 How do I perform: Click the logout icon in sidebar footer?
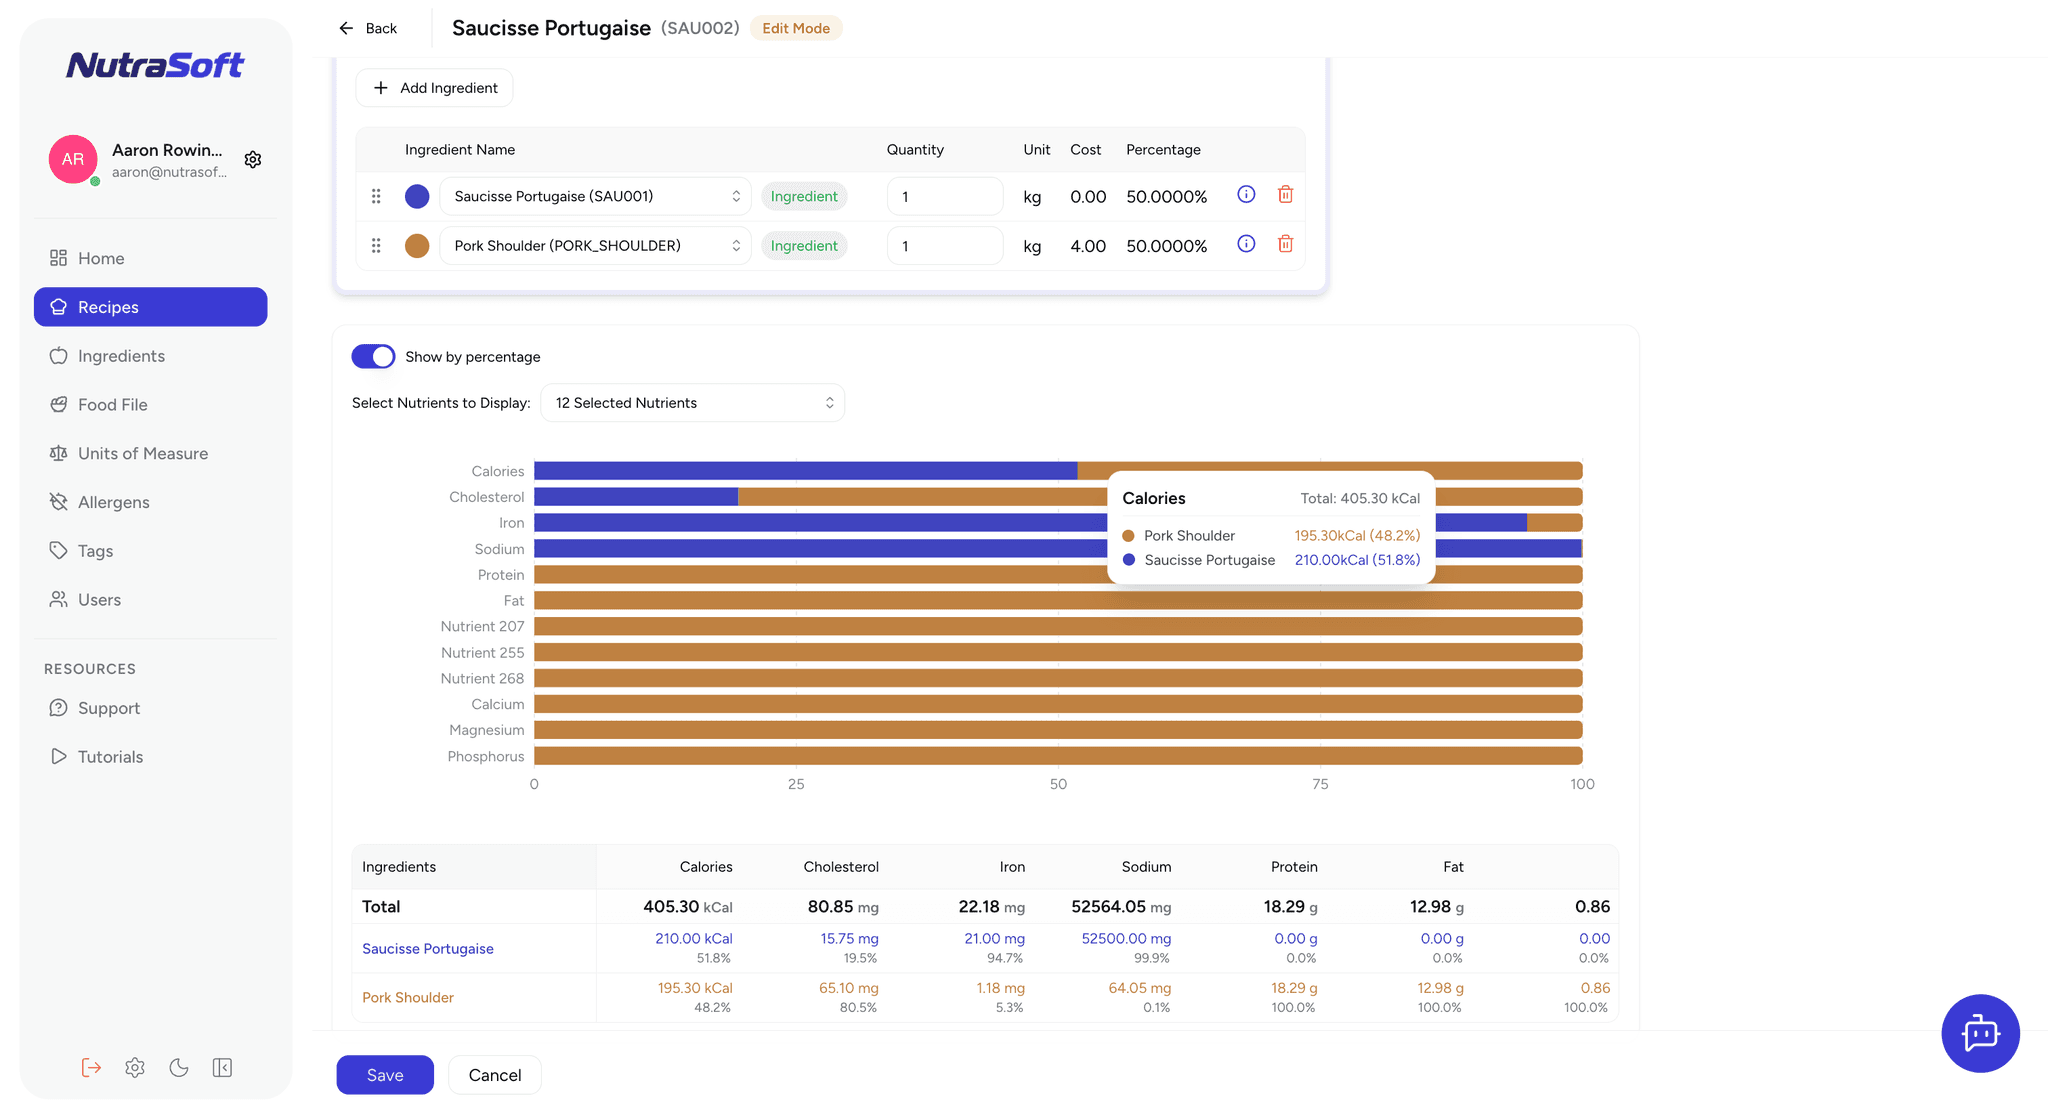91,1067
